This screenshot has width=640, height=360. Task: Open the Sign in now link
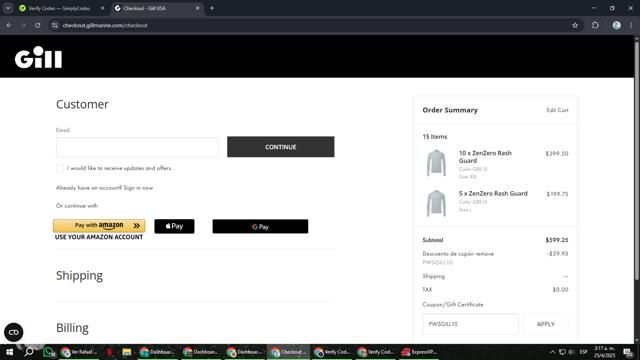(138, 188)
